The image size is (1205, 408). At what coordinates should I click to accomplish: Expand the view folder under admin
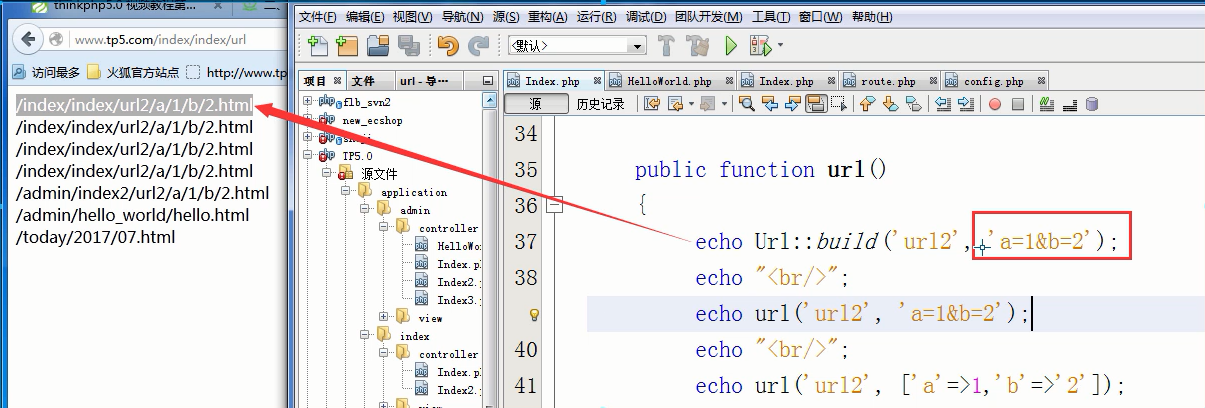383,317
